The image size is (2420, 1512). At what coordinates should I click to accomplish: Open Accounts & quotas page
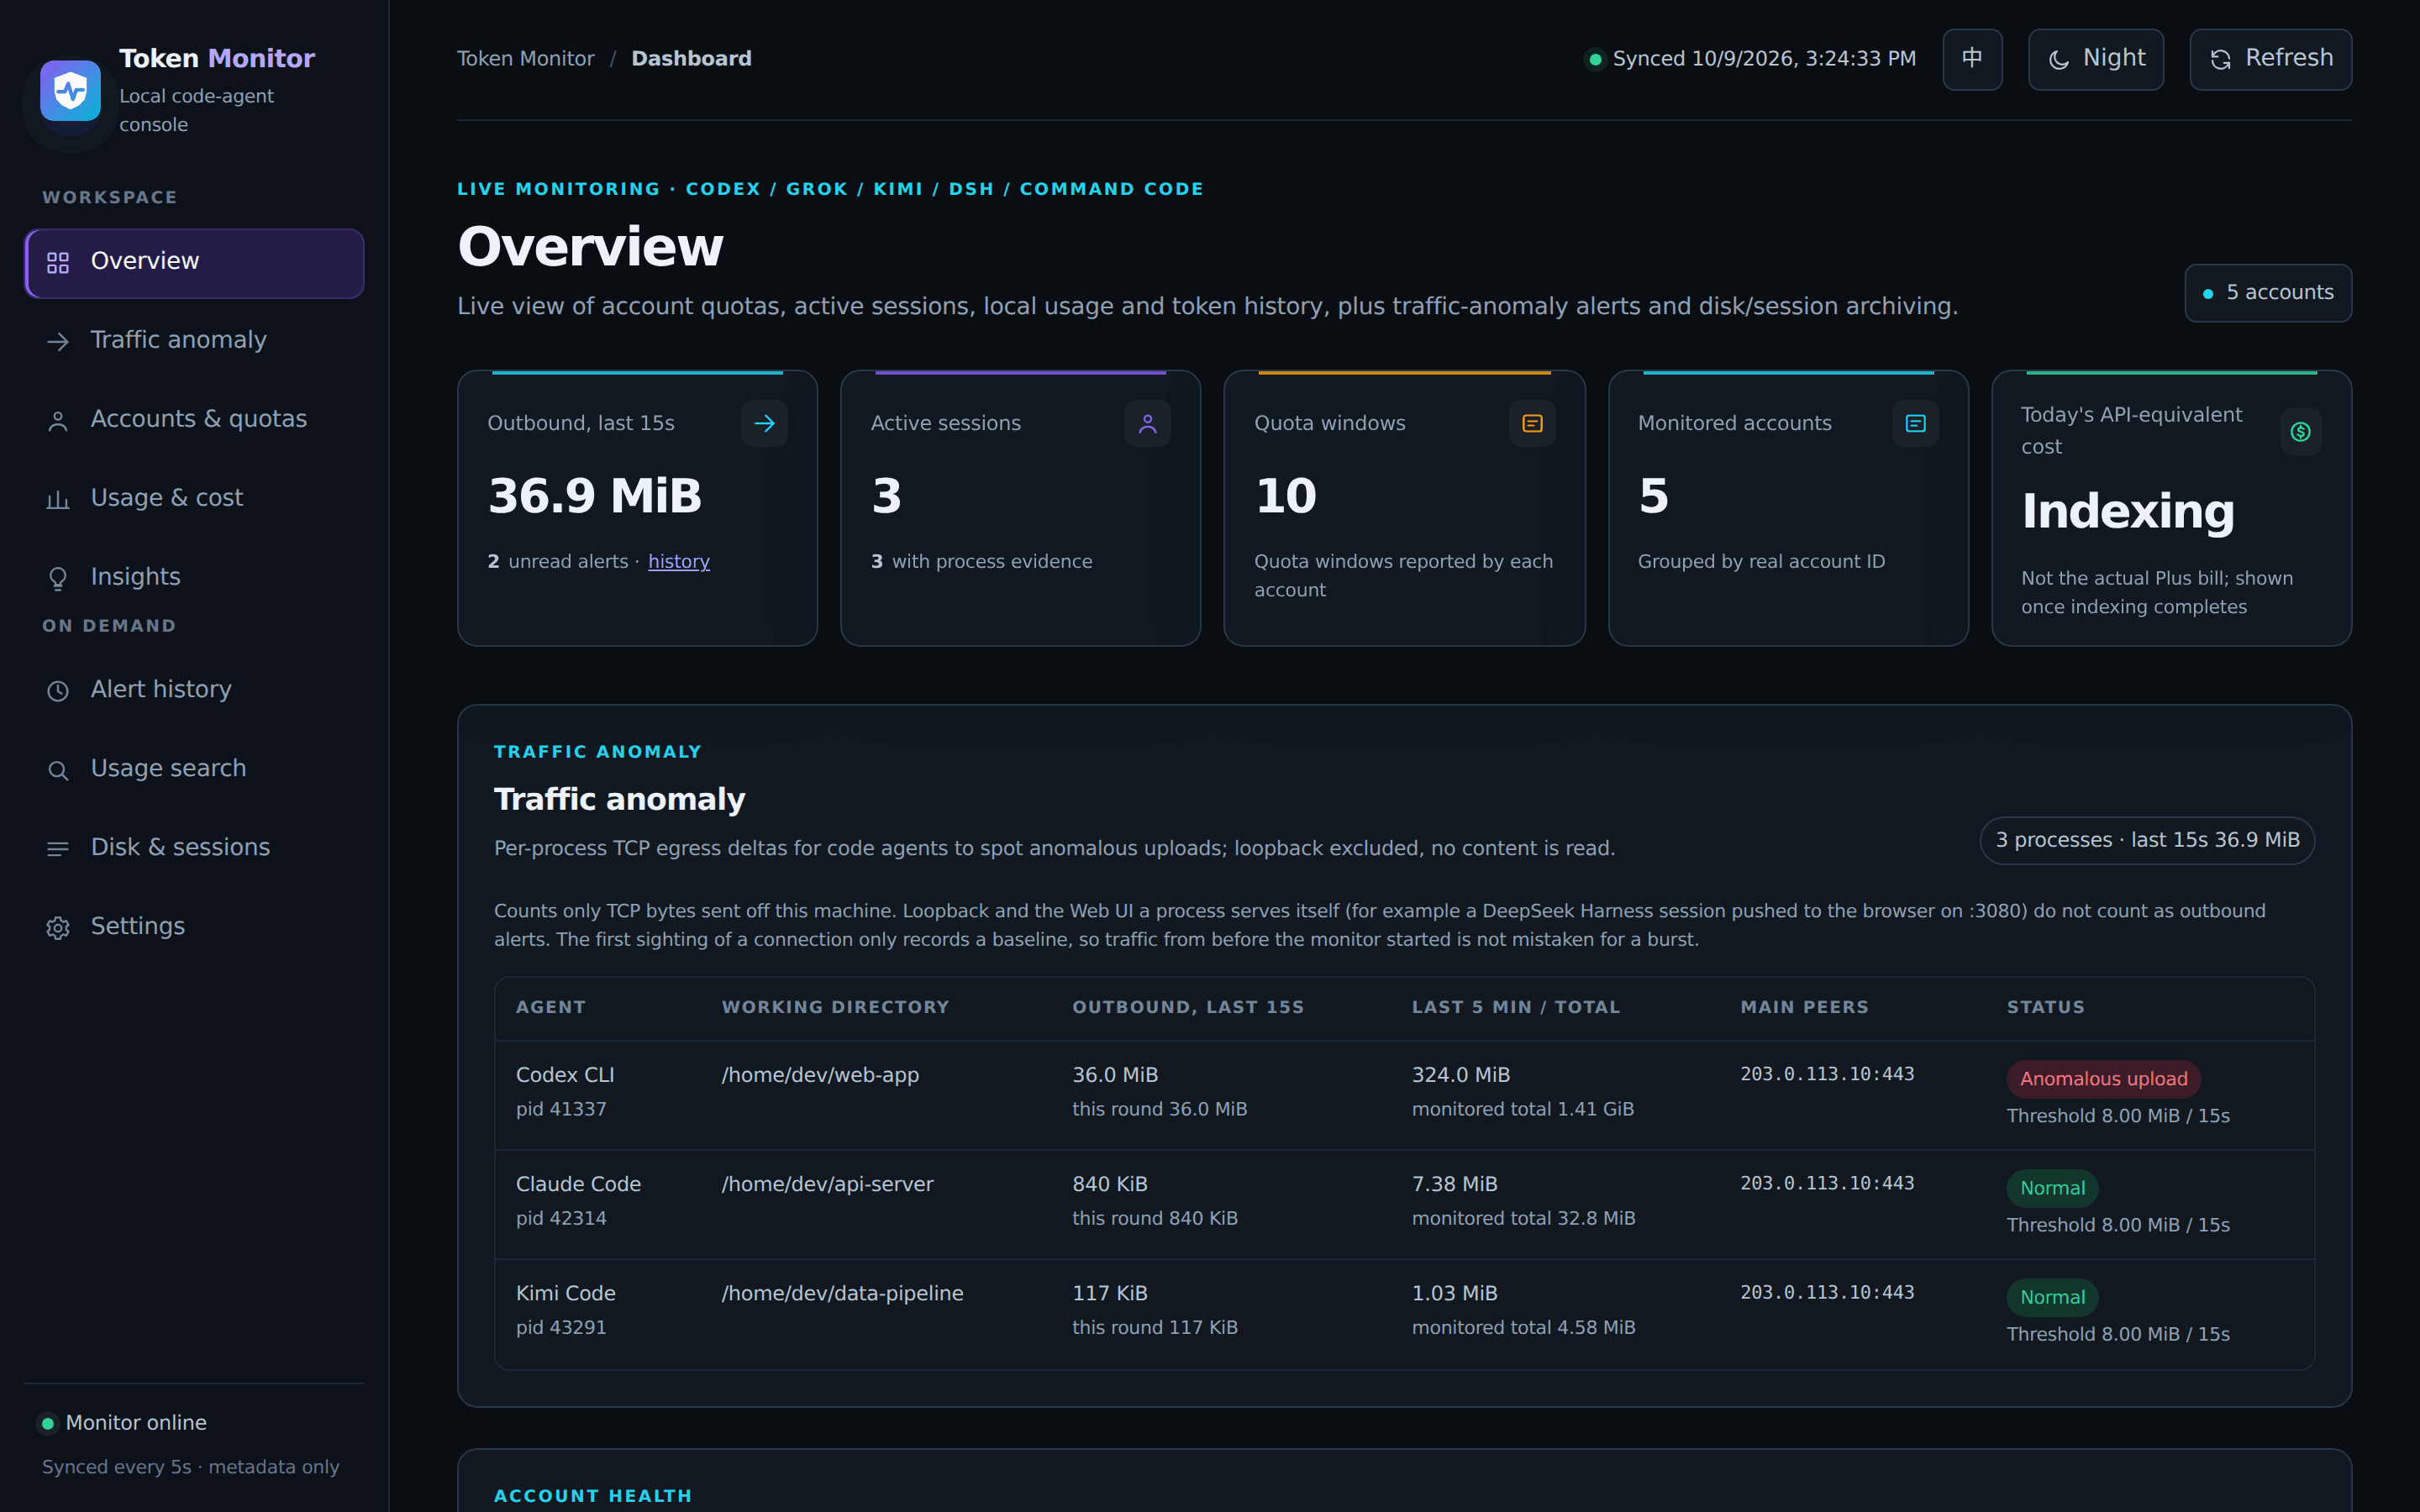pyautogui.click(x=194, y=421)
